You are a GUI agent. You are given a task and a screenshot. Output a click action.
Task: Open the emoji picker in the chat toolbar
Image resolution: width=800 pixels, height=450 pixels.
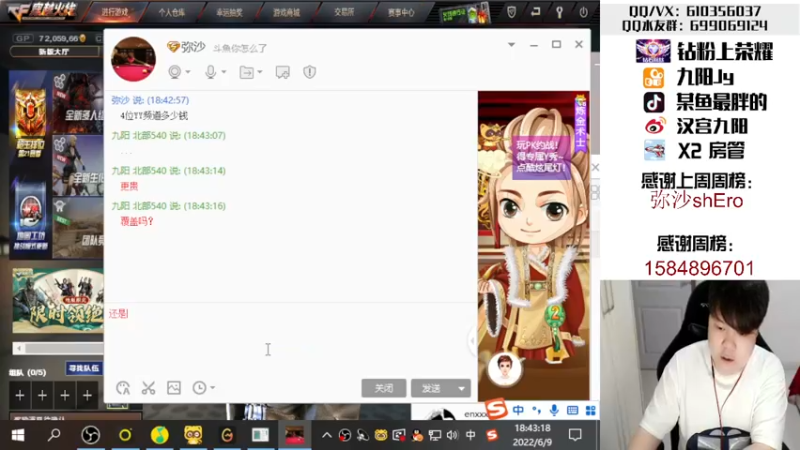(123, 388)
